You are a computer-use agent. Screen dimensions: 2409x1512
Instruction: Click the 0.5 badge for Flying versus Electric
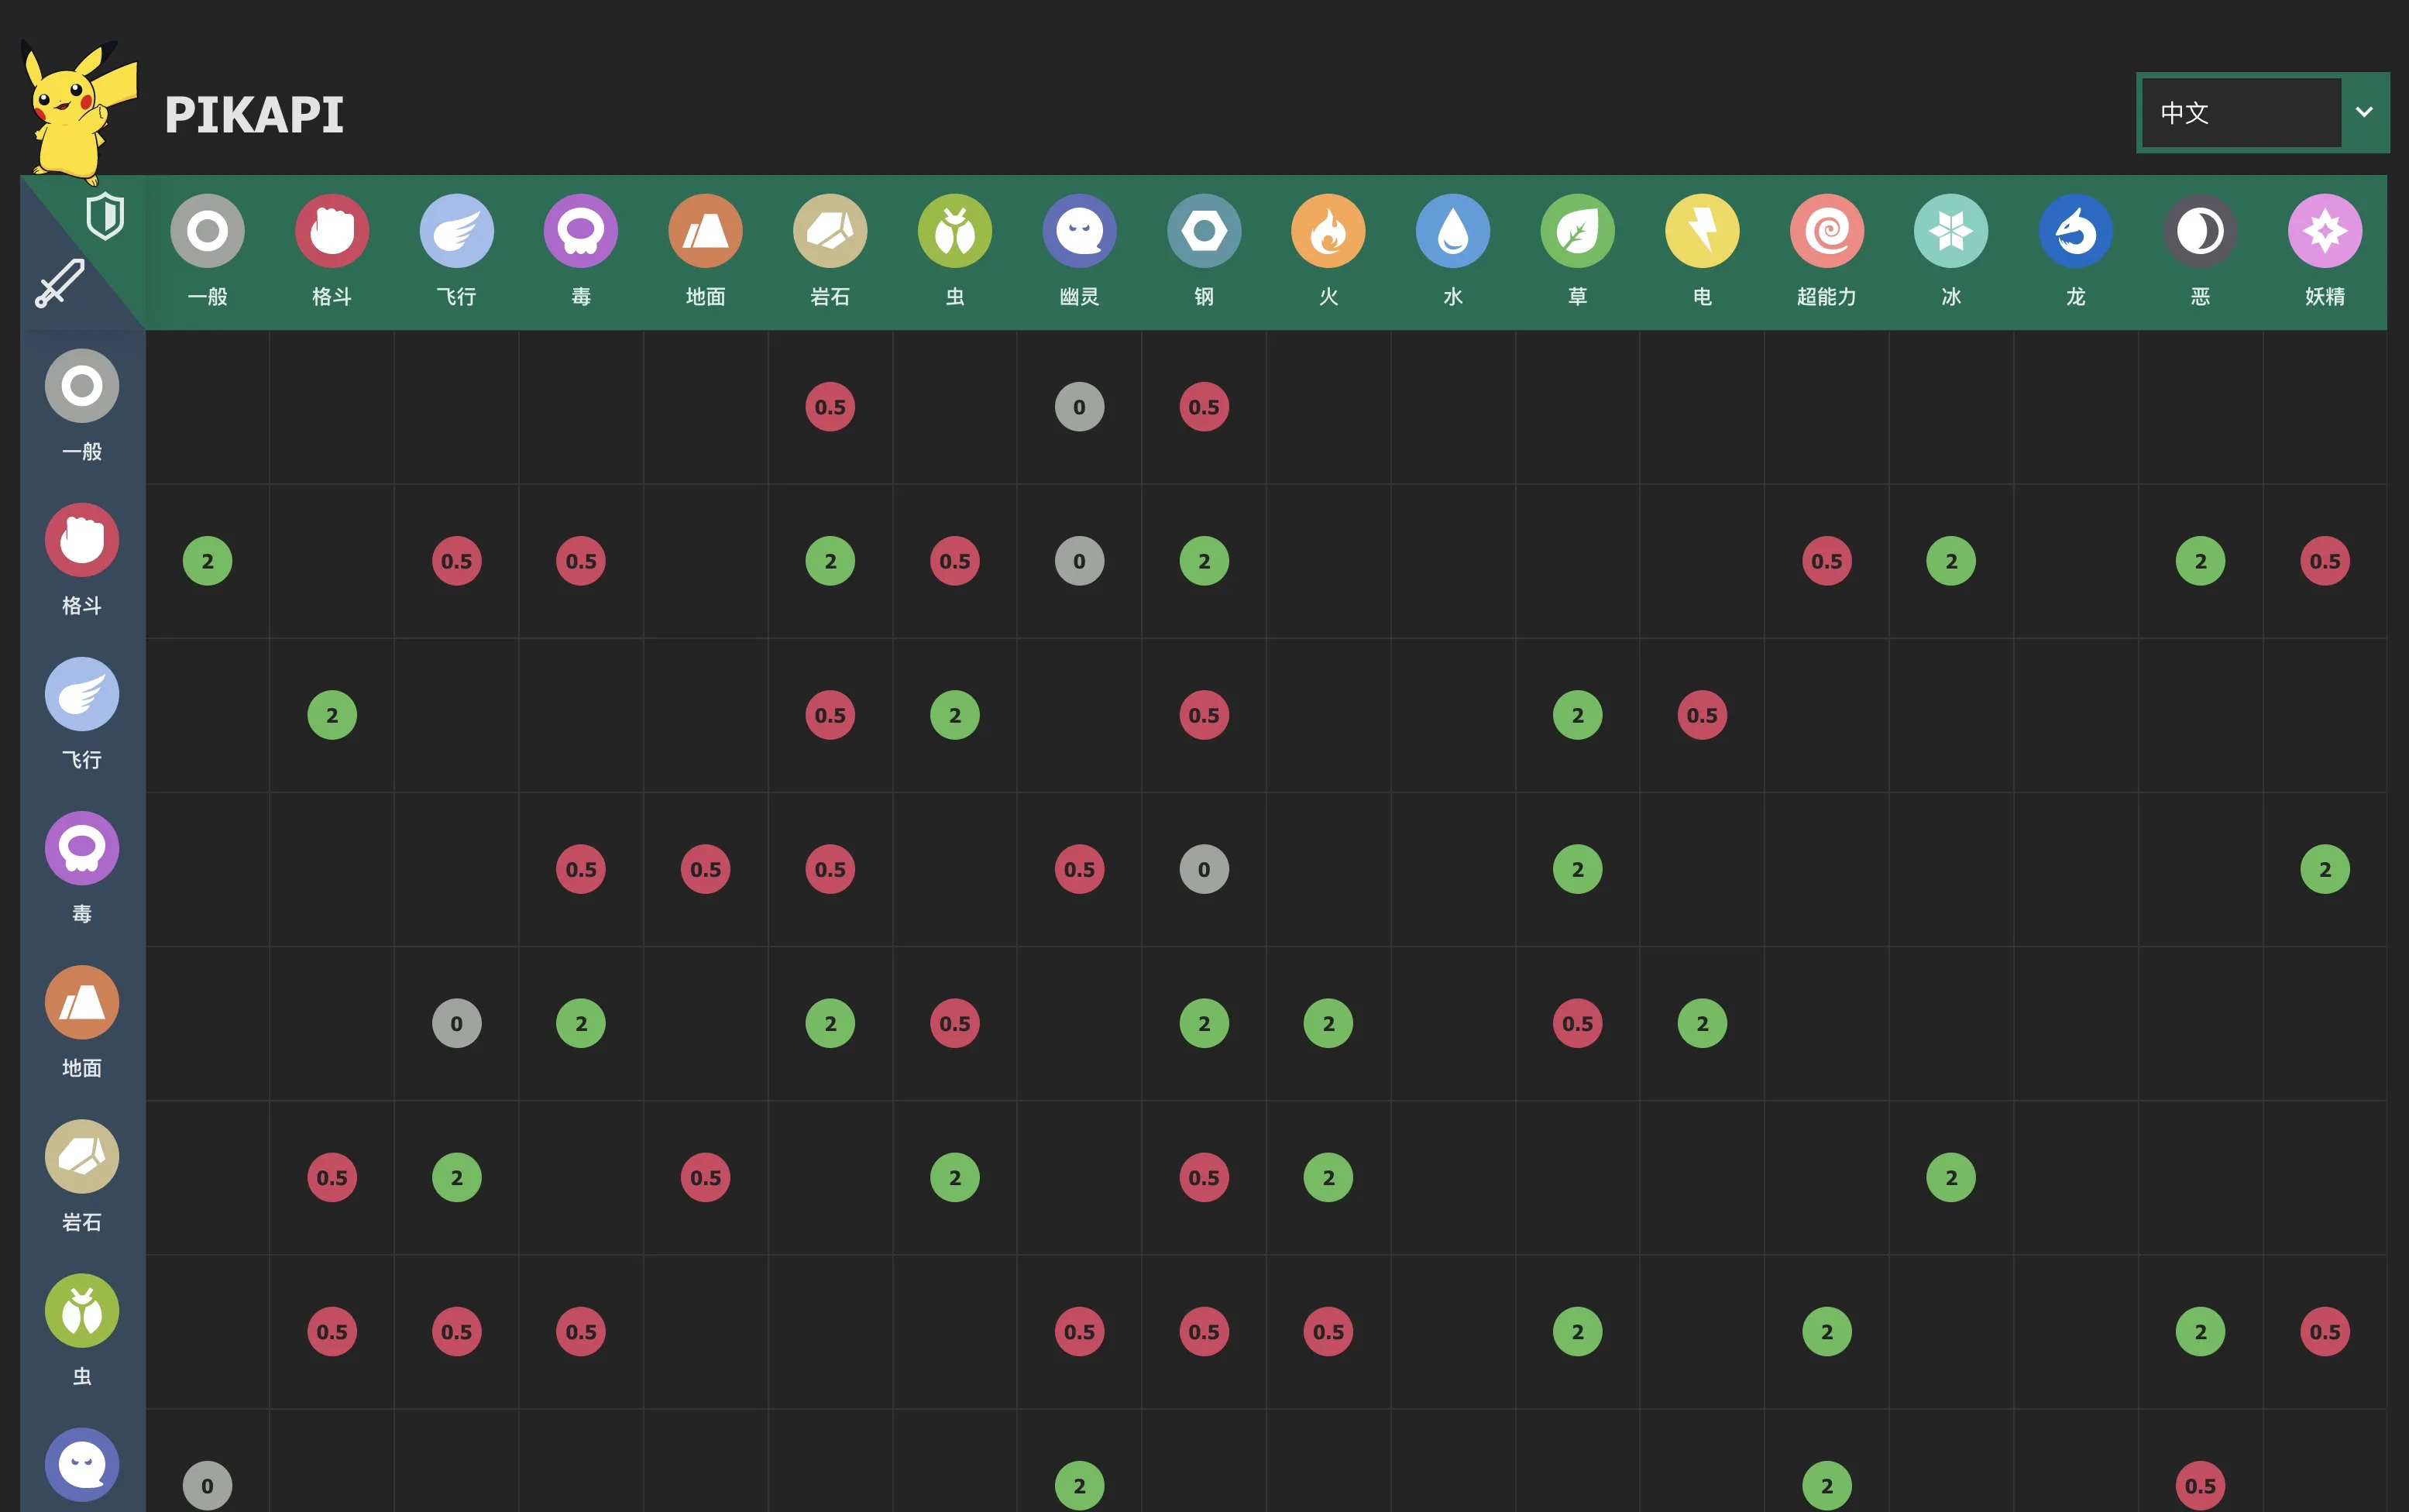pyautogui.click(x=1702, y=715)
